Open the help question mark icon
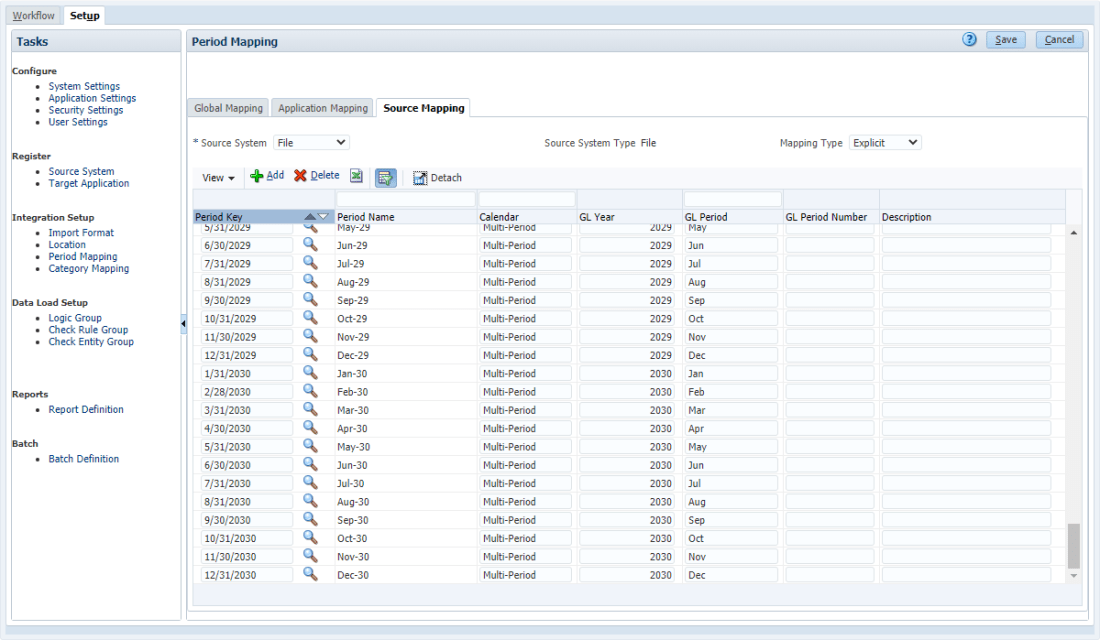This screenshot has height=640, width=1100. pyautogui.click(x=969, y=40)
